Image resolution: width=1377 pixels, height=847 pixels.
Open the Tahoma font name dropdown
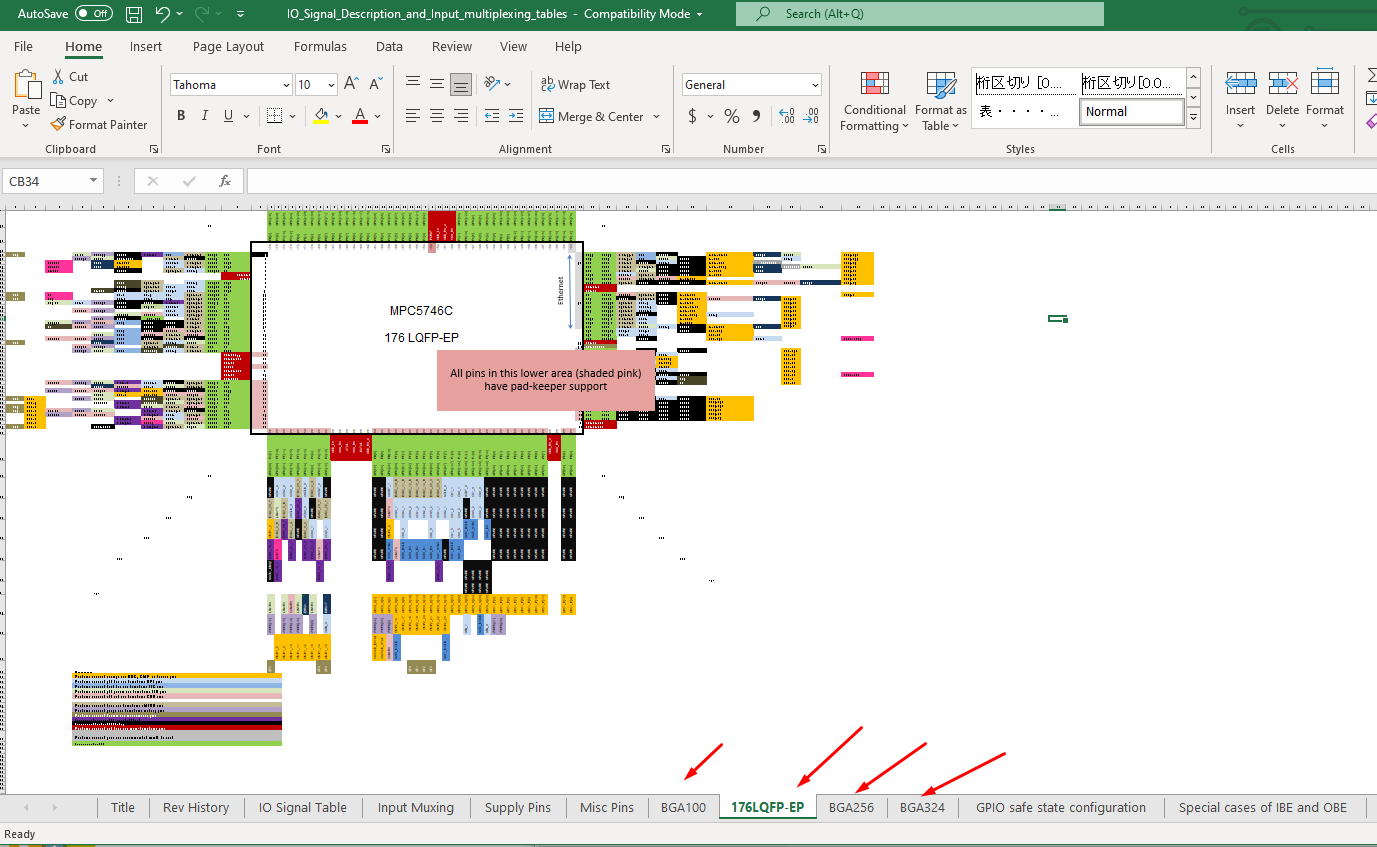(x=289, y=84)
